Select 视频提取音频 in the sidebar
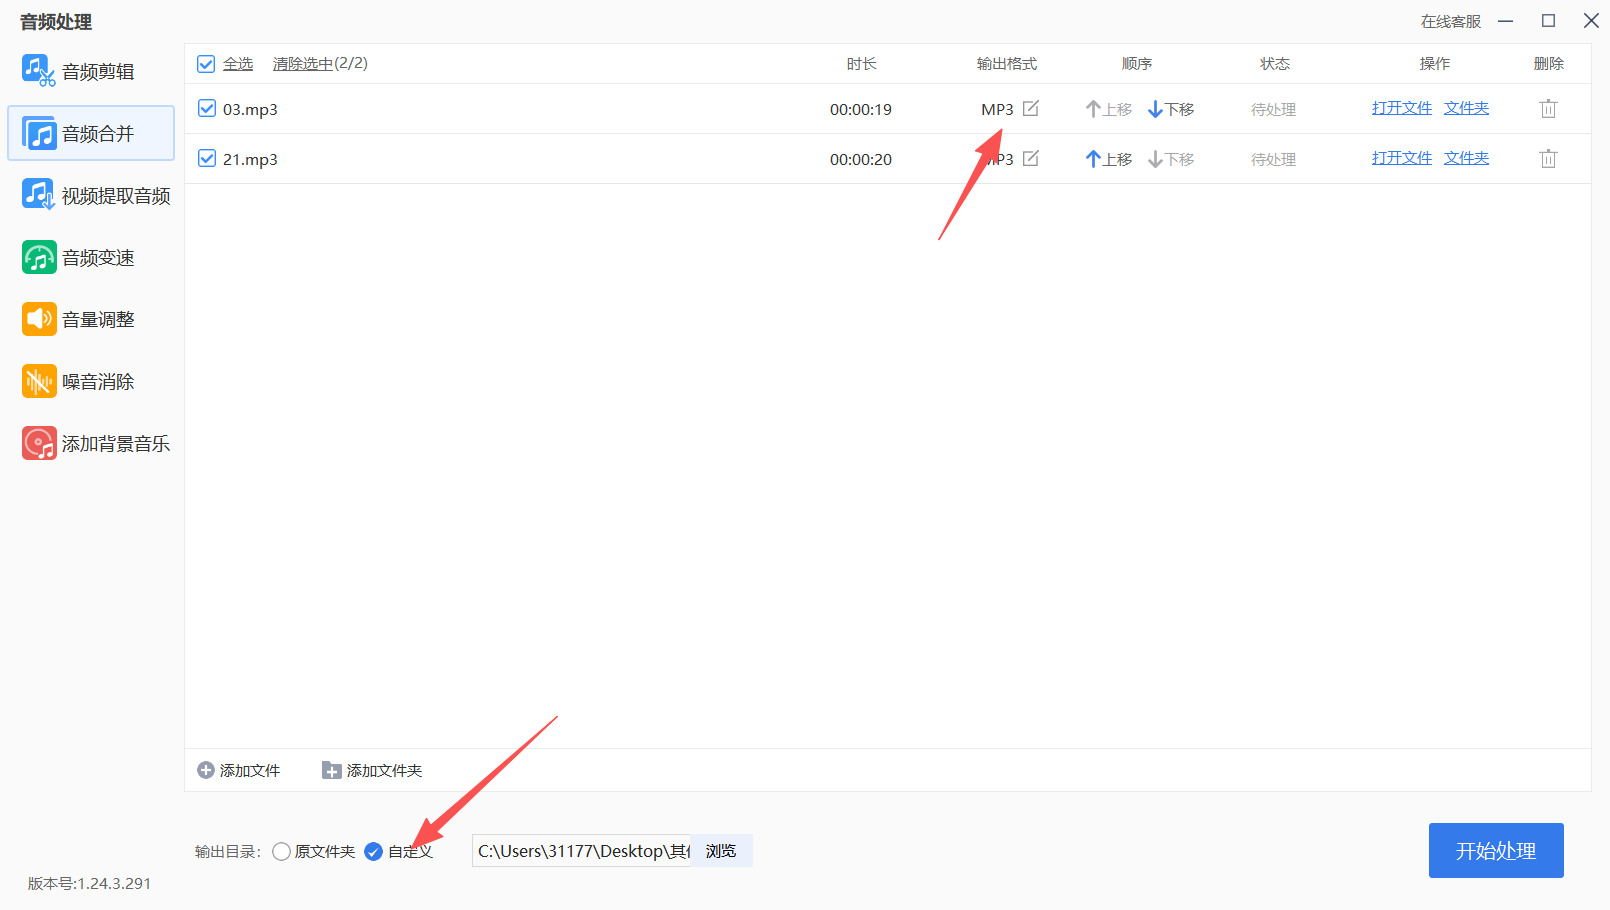1610x910 pixels. [x=96, y=195]
